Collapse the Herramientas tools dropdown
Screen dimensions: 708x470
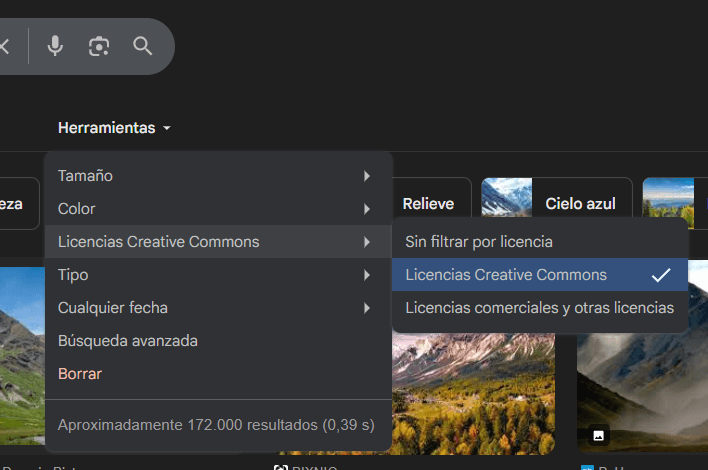point(114,128)
